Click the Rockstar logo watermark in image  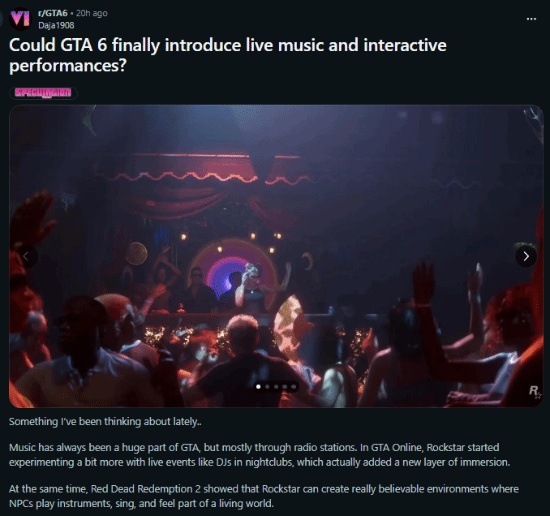[x=535, y=391]
